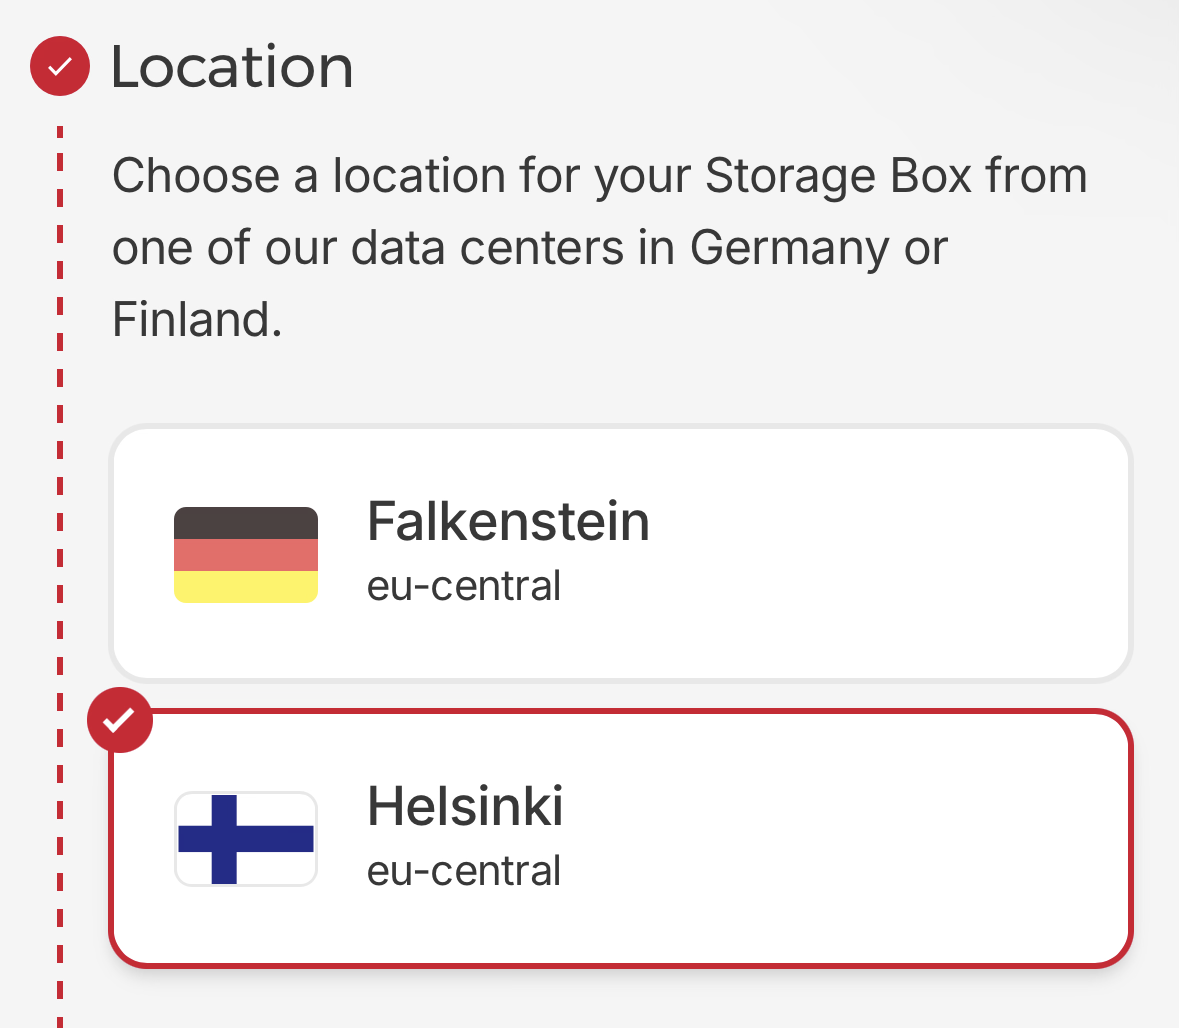Click the blue cross on the Finnish flag
This screenshot has height=1028, width=1179.
tap(225, 838)
